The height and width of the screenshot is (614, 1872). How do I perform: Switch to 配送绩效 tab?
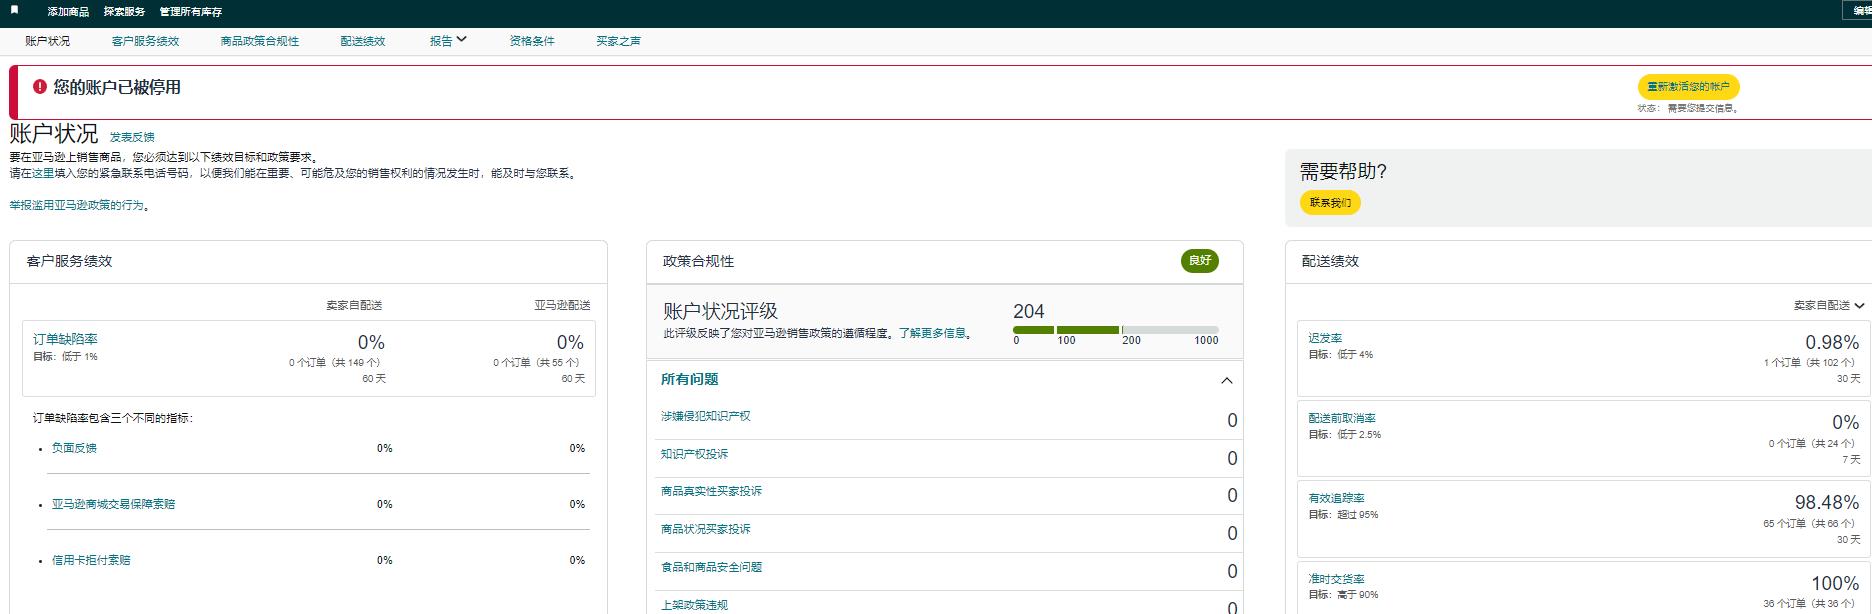[x=363, y=41]
